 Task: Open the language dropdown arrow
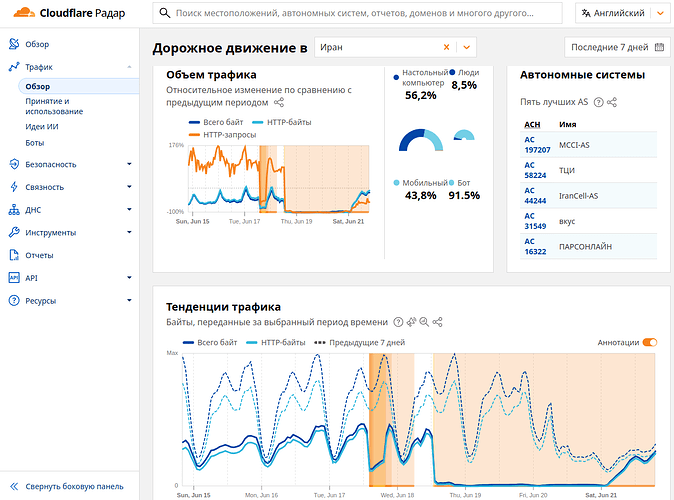[660, 13]
